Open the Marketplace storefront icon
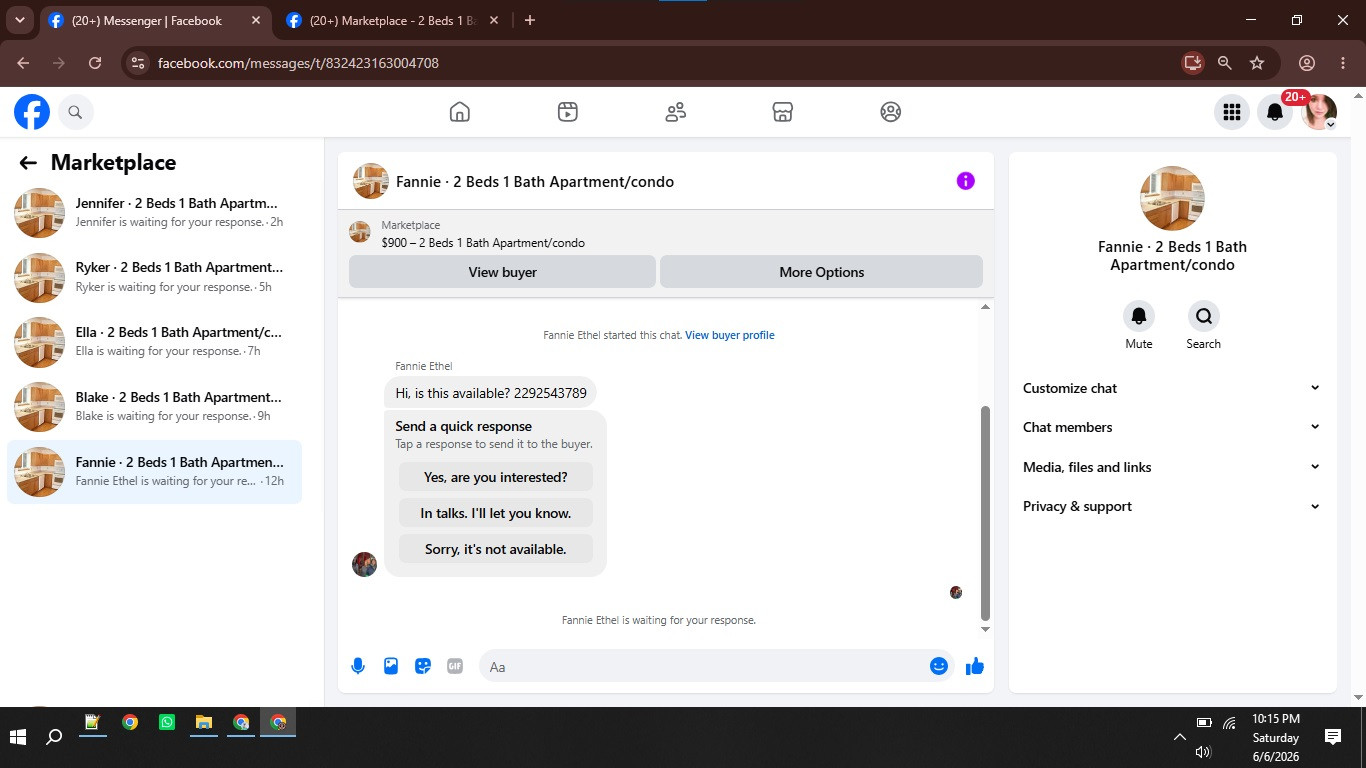Image resolution: width=1366 pixels, height=768 pixels. pos(783,112)
